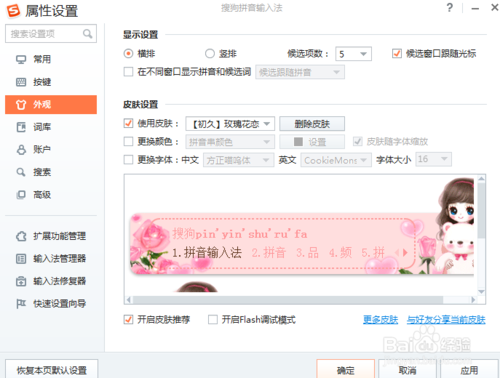Uncheck 使用皮肤 checkbox
This screenshot has width=500, height=378.
[128, 123]
